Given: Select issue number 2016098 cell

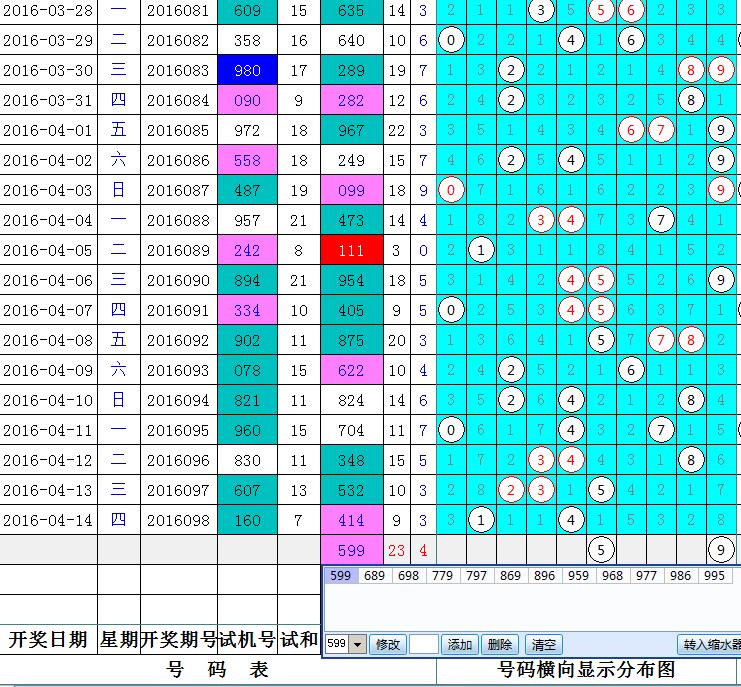Looking at the screenshot, I should (178, 520).
